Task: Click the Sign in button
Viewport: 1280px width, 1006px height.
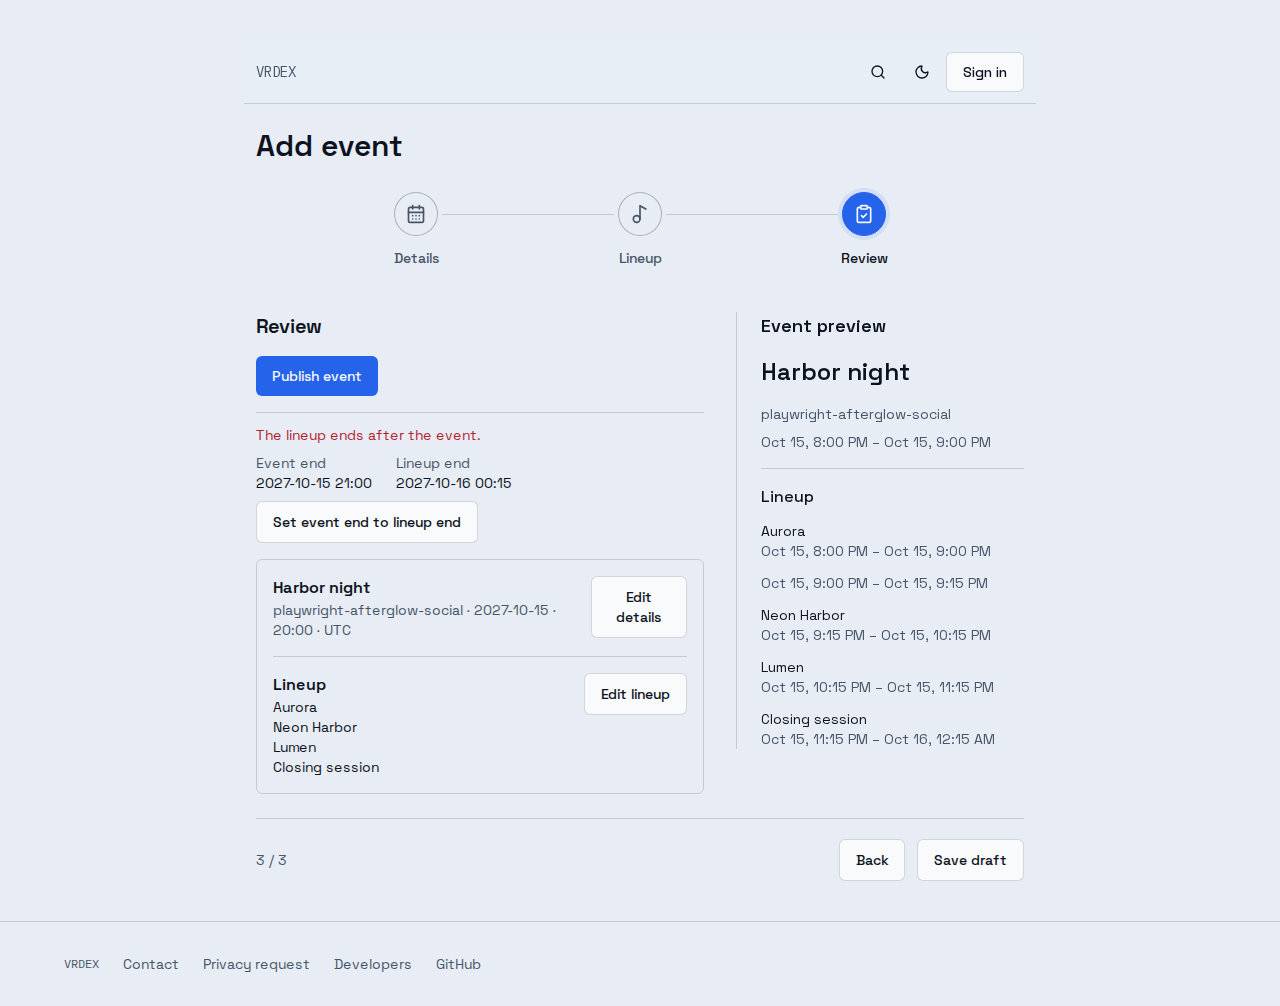Action: [x=985, y=72]
